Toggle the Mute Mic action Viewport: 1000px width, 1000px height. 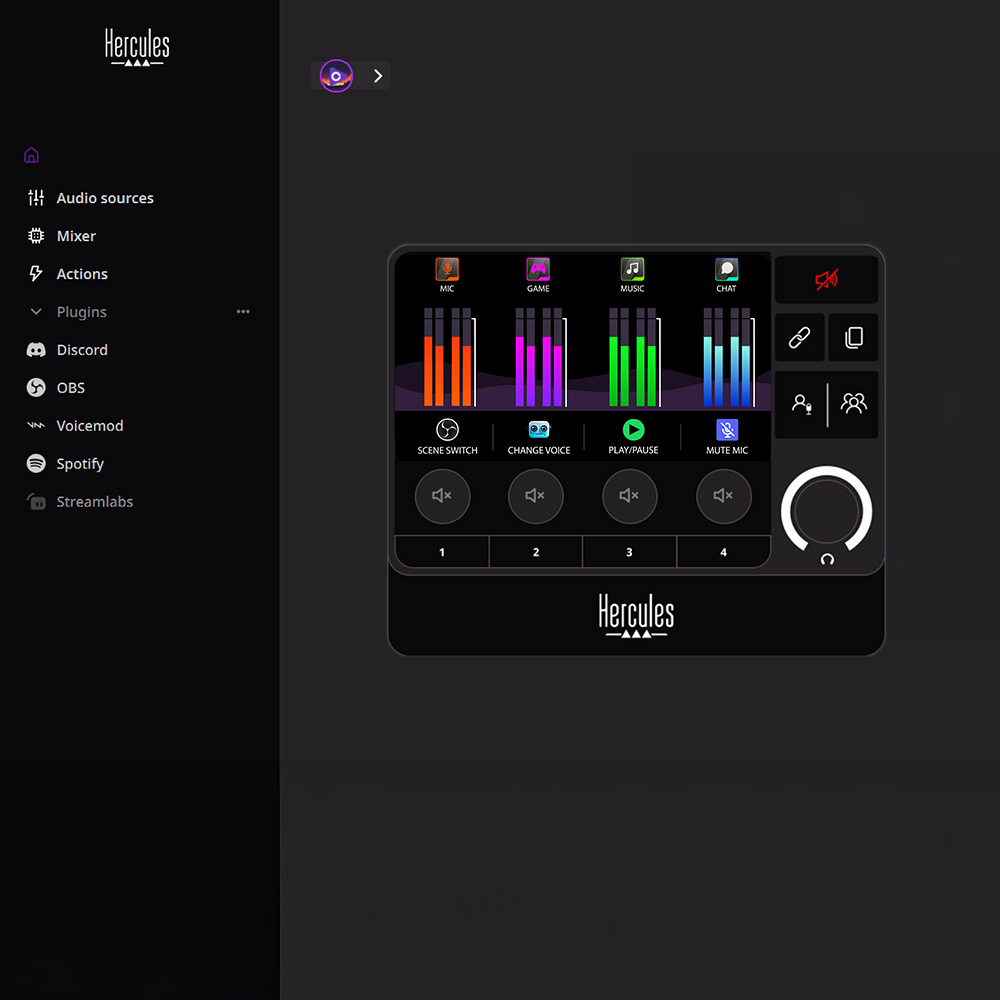(x=727, y=429)
